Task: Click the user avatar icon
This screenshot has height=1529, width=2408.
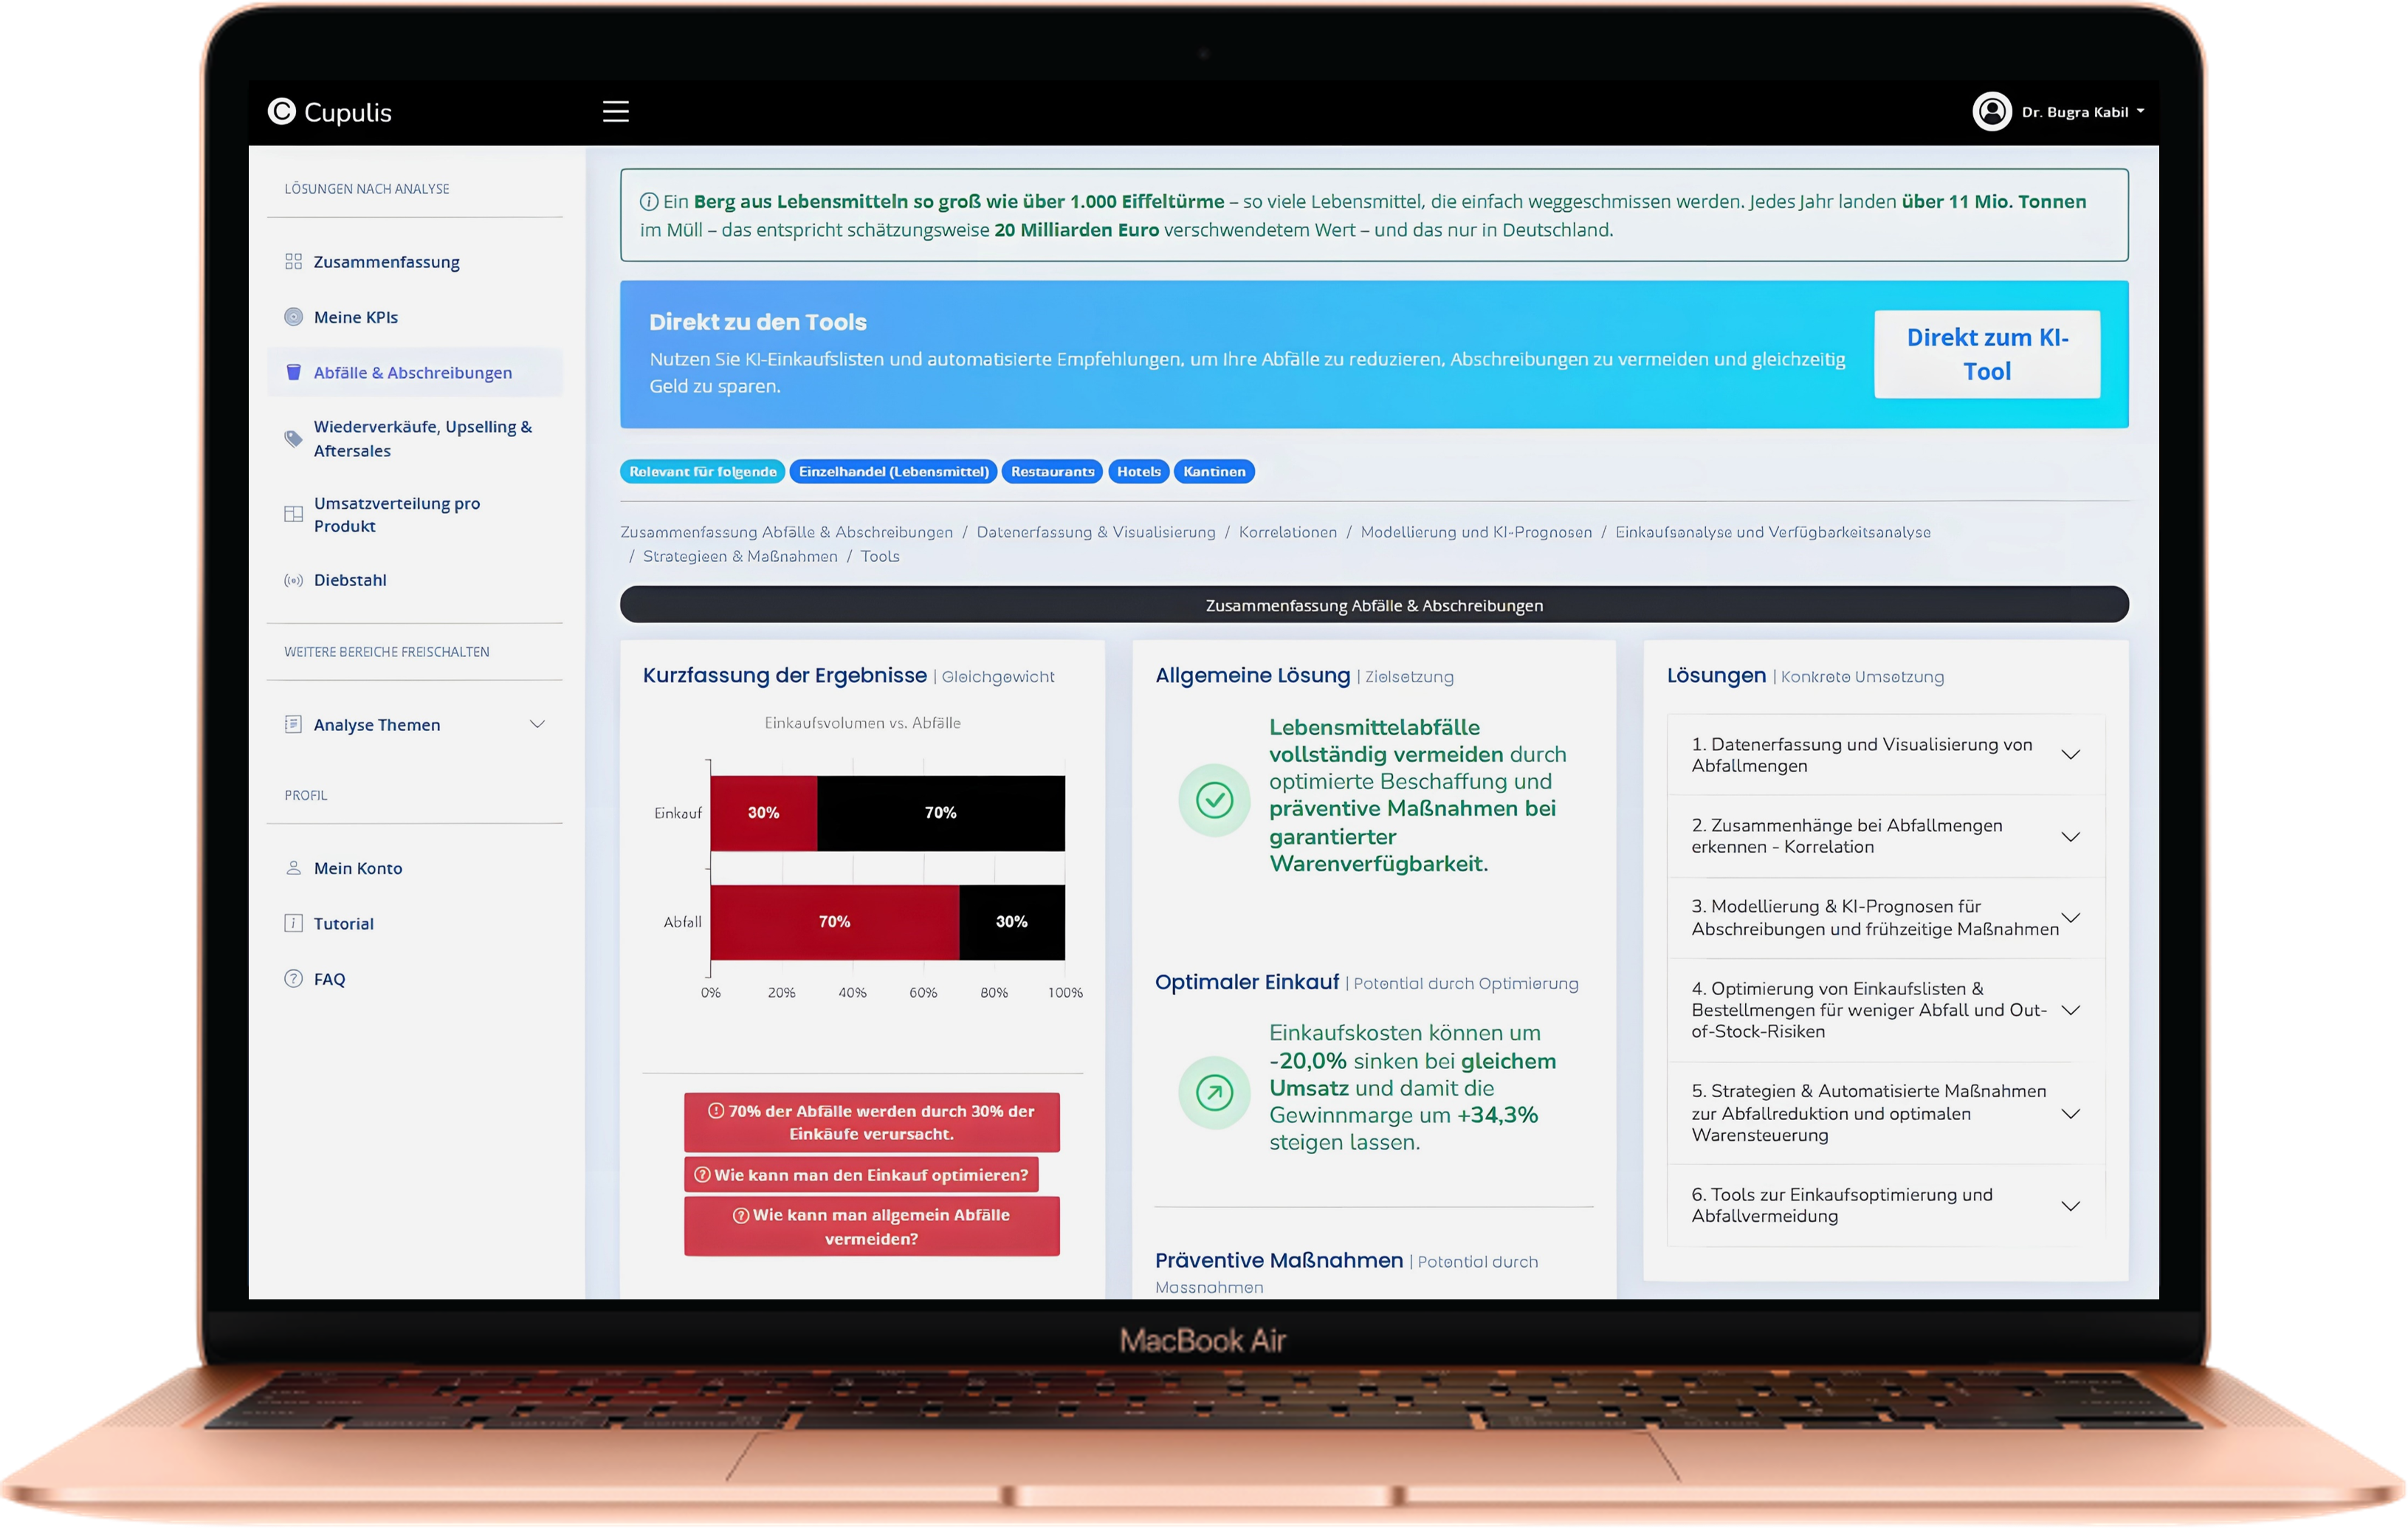Action: pos(1991,111)
